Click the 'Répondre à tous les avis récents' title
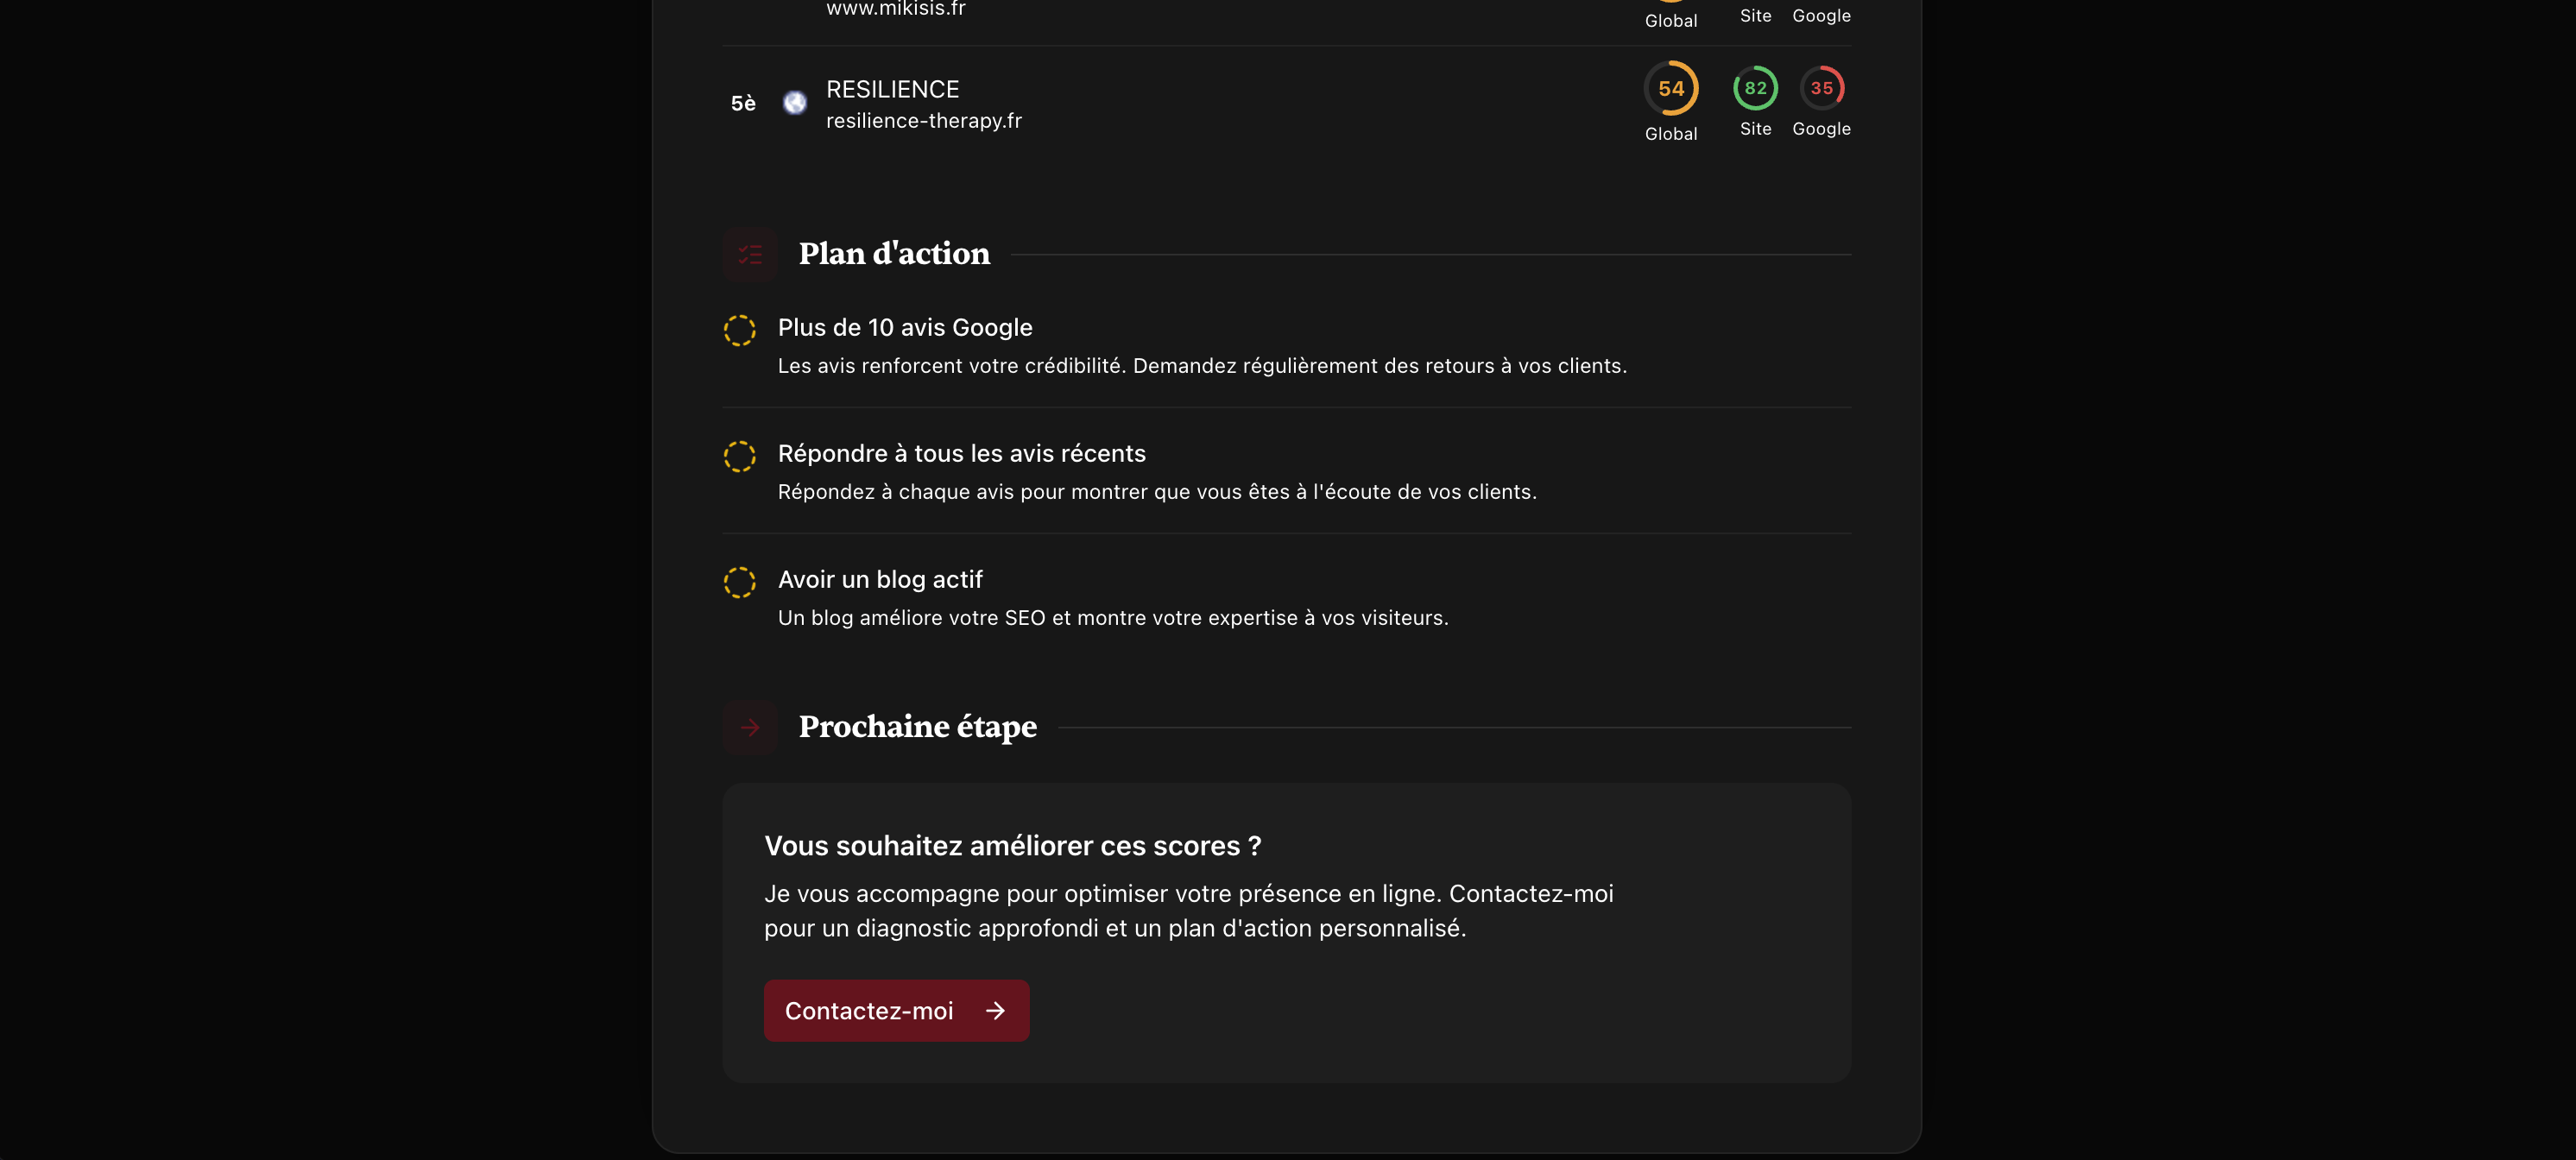 coord(961,454)
